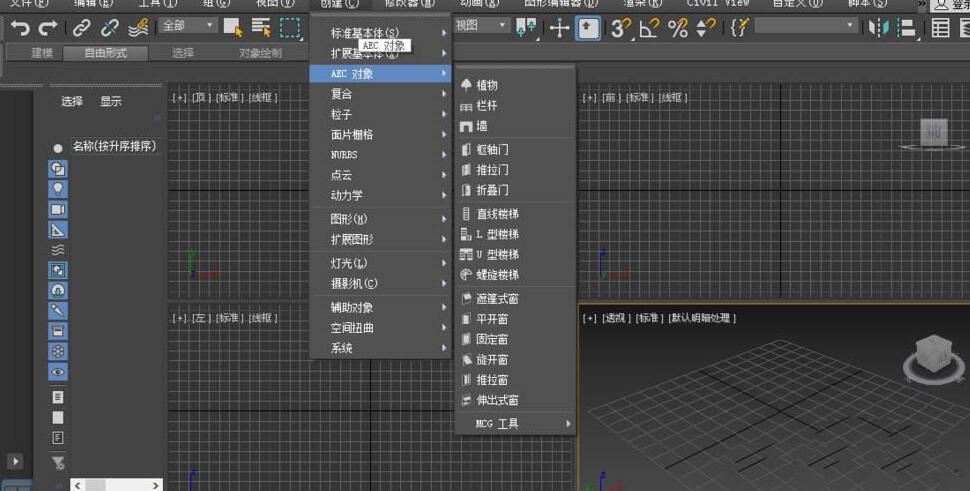Toggle cameras display filter icon
This screenshot has height=491, width=970.
pos(58,209)
